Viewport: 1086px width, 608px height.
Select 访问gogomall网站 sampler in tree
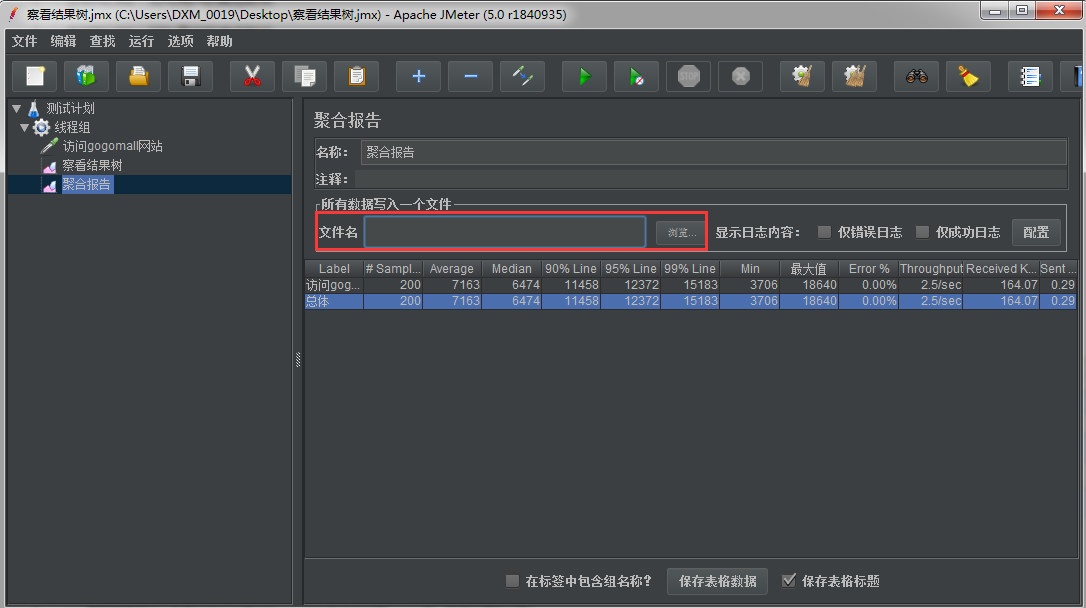[x=112, y=146]
